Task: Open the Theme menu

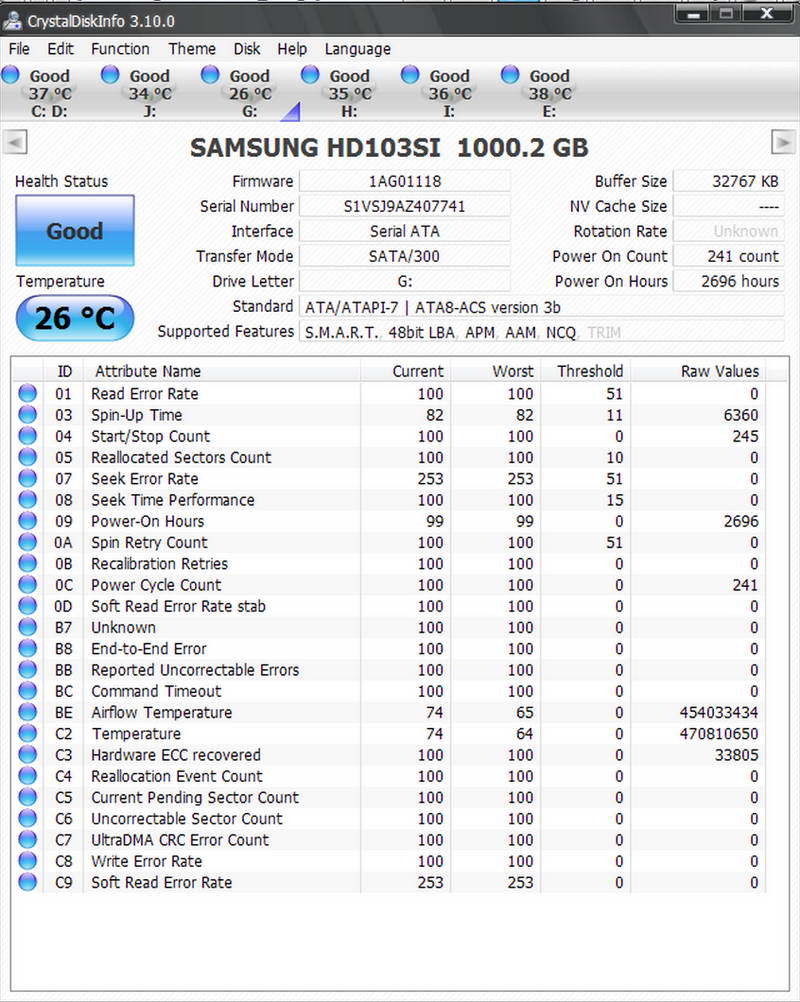Action: pyautogui.click(x=192, y=49)
